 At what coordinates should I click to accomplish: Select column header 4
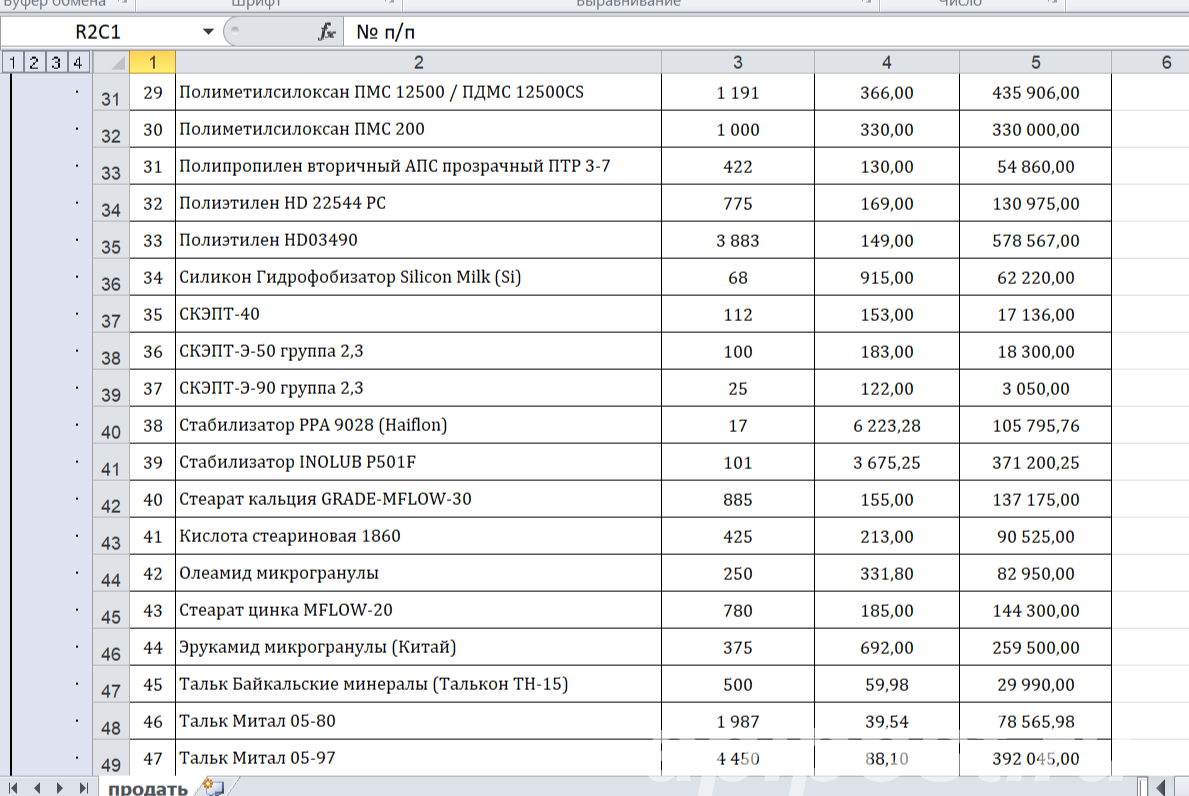[x=886, y=62]
